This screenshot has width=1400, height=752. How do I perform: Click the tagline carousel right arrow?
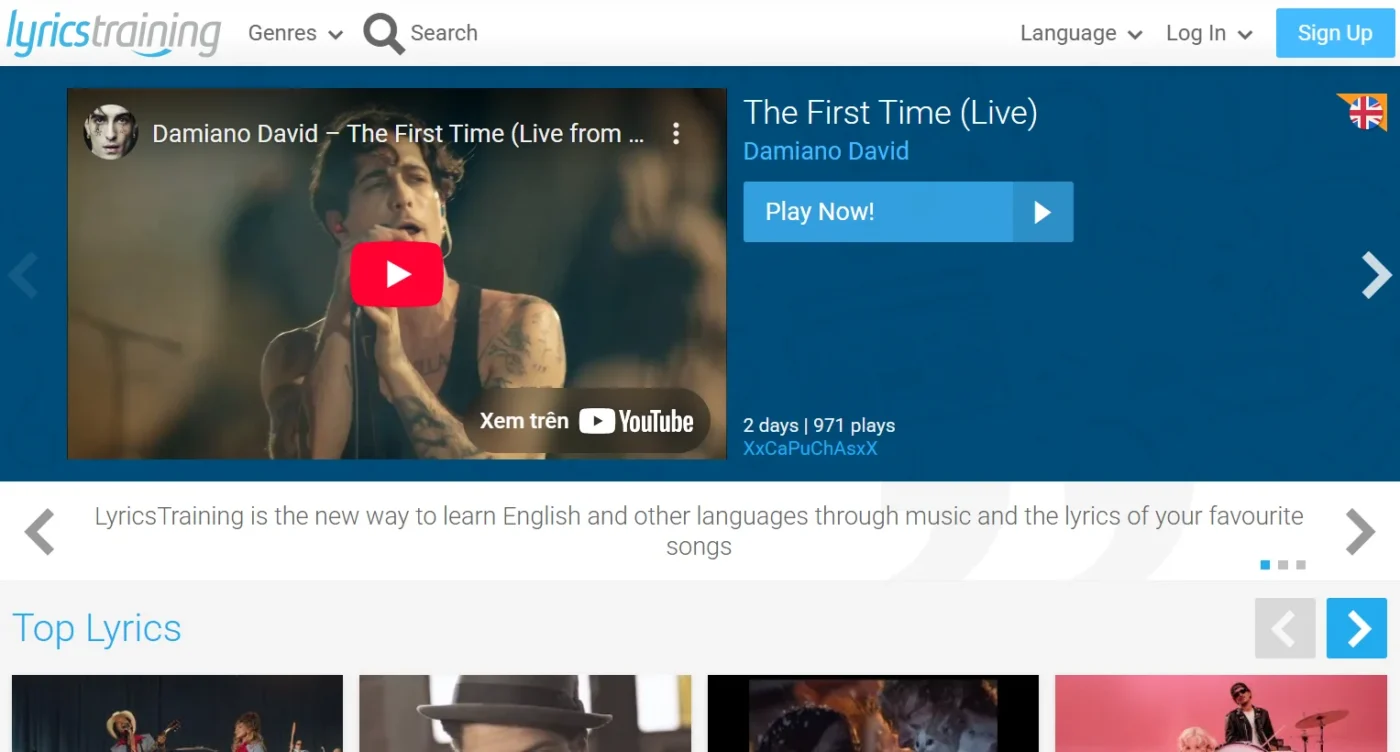click(1359, 531)
